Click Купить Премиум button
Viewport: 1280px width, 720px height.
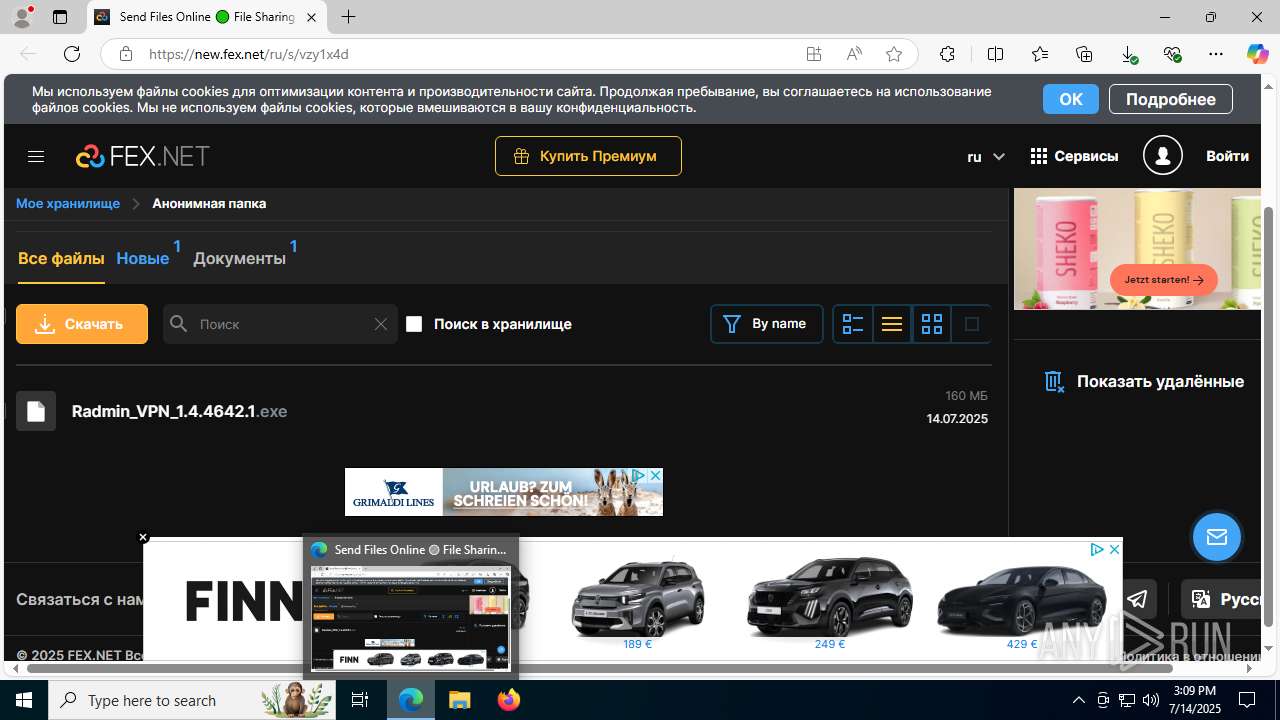click(x=588, y=156)
